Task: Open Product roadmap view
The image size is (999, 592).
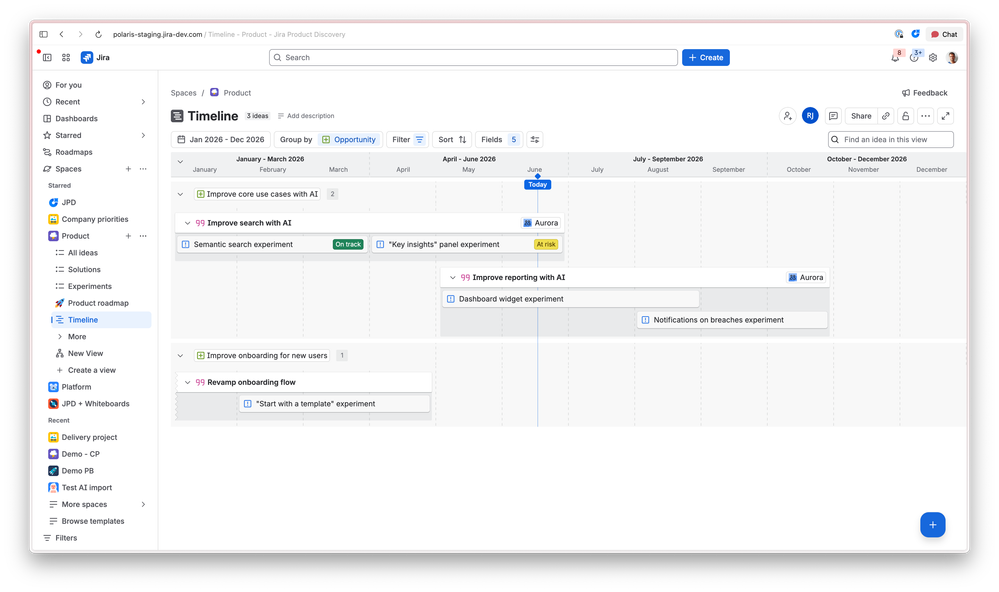Action: coord(101,303)
